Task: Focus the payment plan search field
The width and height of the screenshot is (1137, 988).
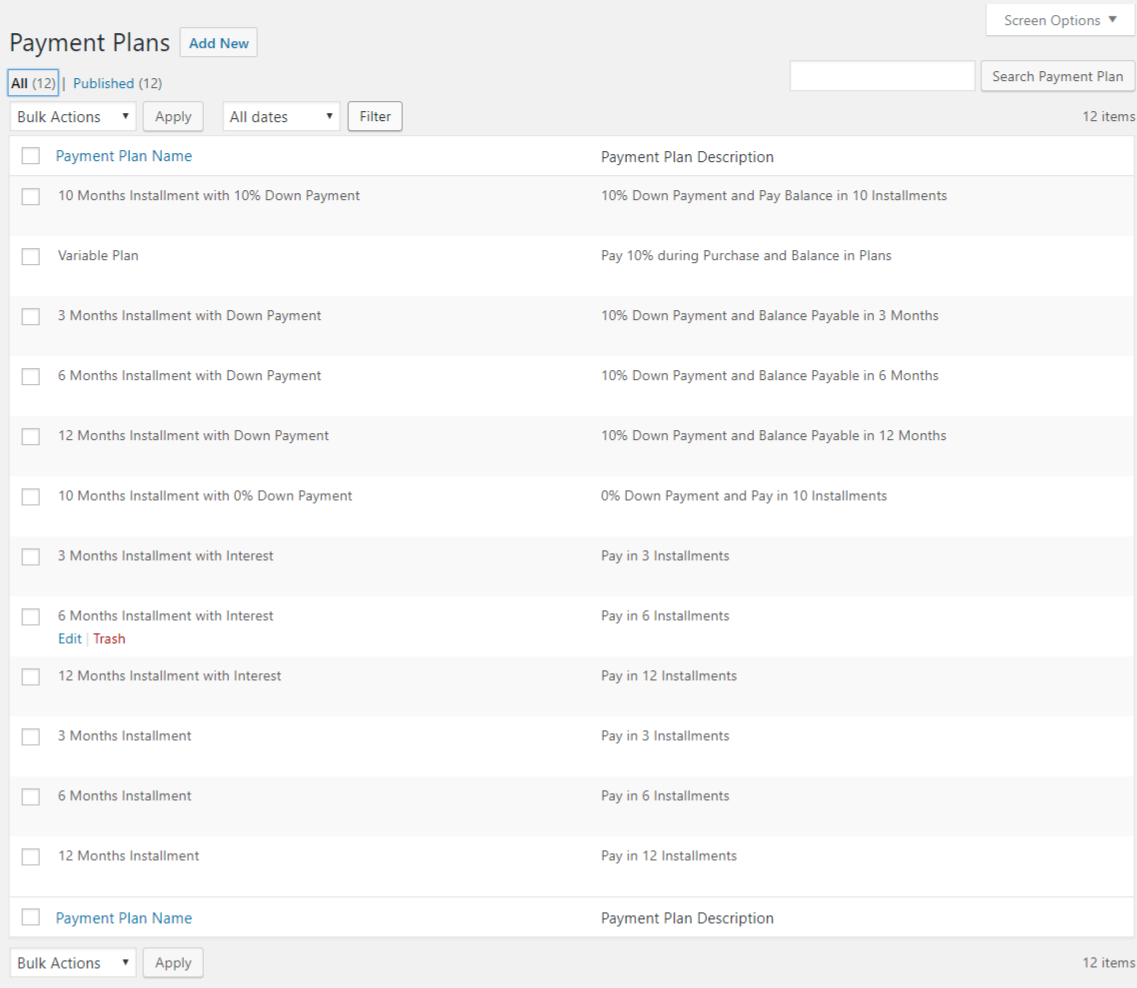Action: click(882, 76)
